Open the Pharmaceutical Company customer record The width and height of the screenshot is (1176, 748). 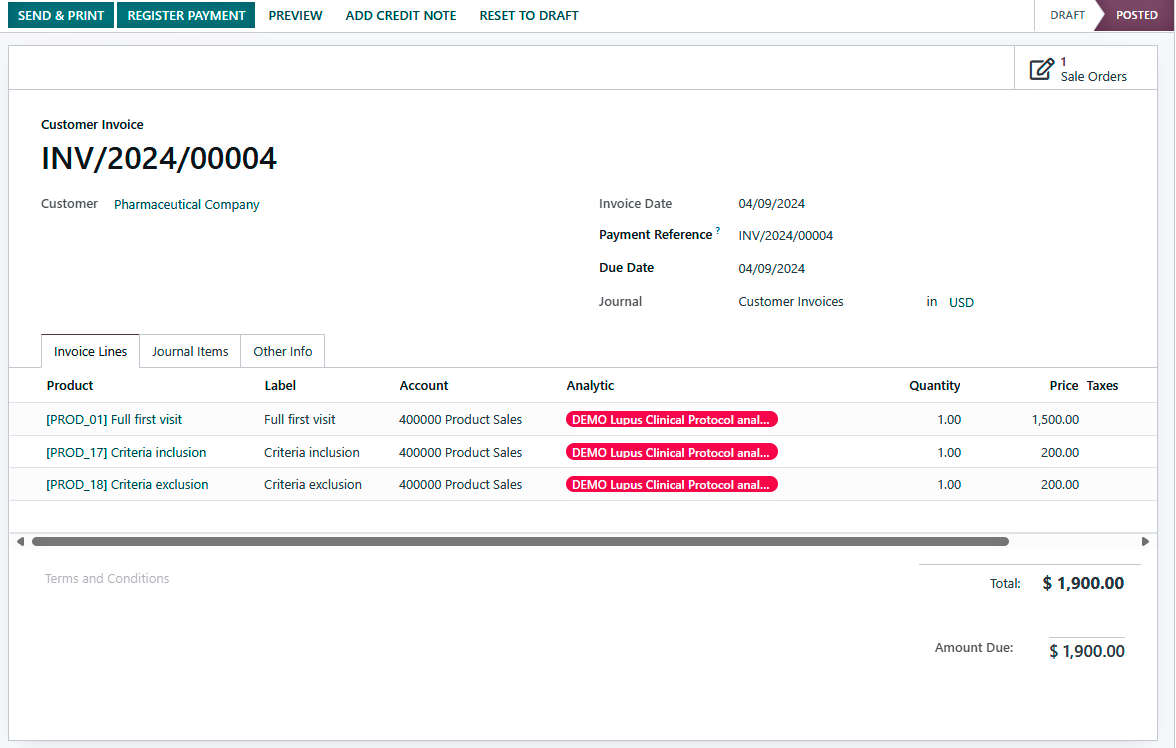(x=186, y=204)
